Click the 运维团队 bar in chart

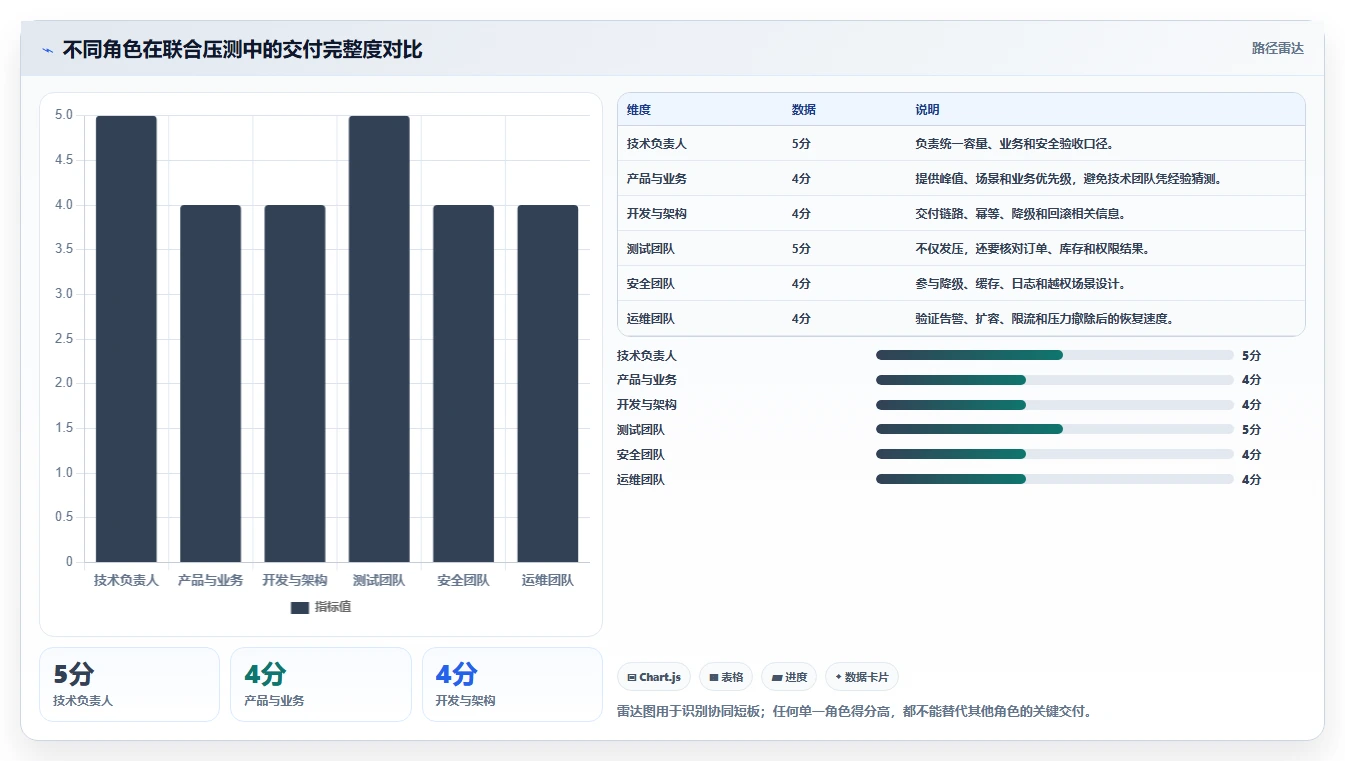pos(548,384)
